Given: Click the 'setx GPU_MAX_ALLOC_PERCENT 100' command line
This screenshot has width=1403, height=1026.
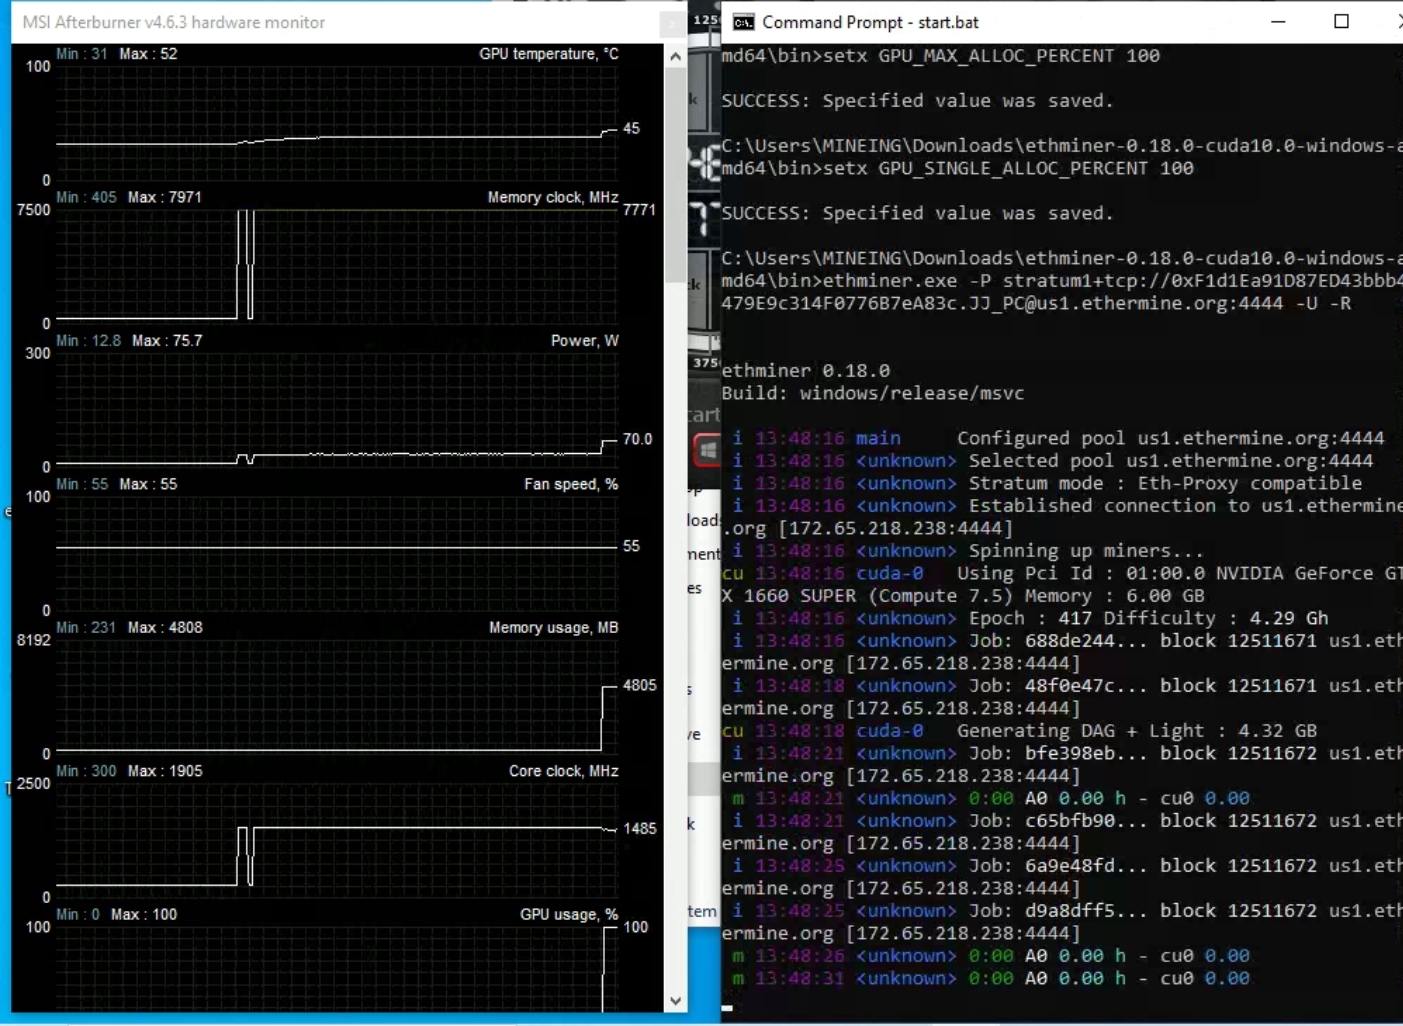Looking at the screenshot, I should click(x=941, y=56).
